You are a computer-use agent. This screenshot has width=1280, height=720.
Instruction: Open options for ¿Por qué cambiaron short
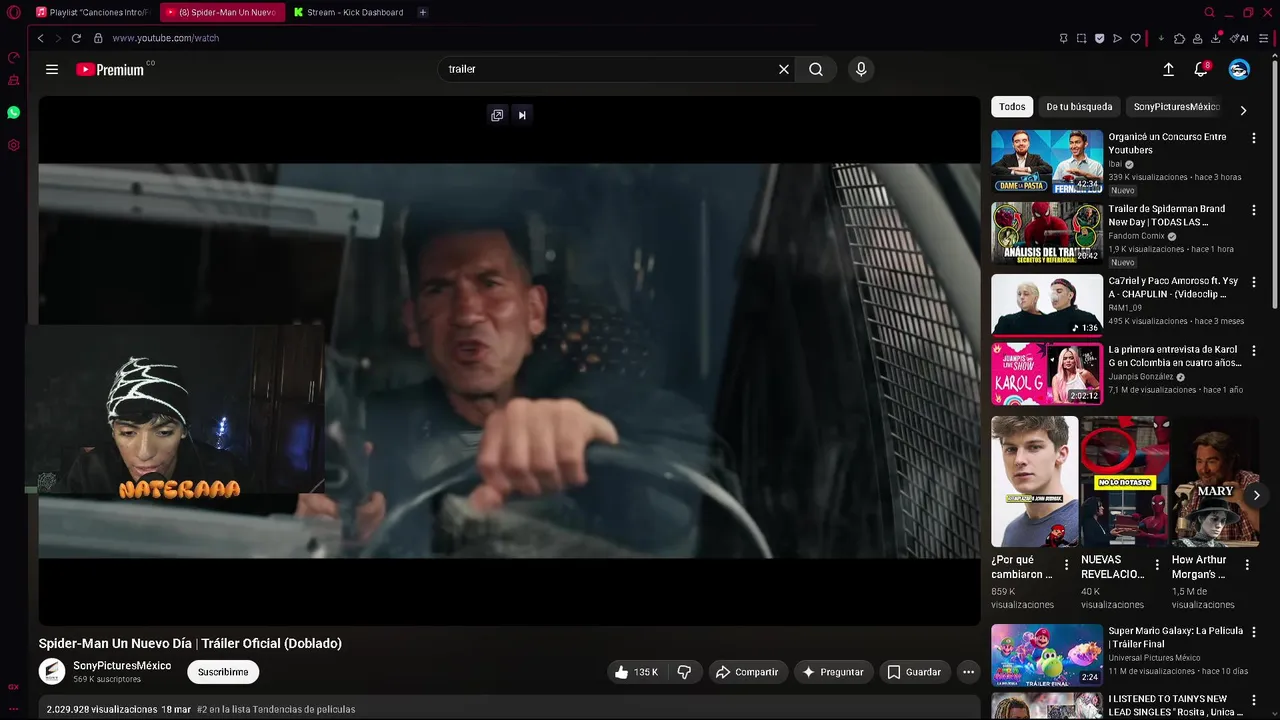point(1066,565)
